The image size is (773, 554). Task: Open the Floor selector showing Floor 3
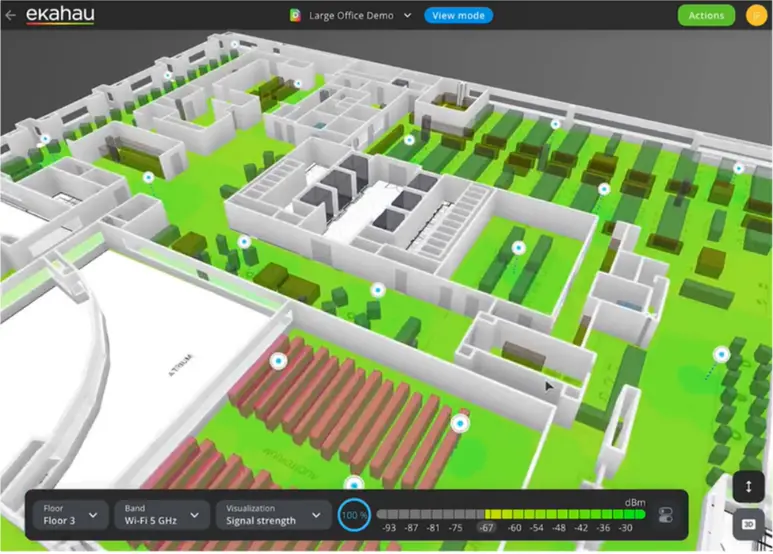coord(70,515)
